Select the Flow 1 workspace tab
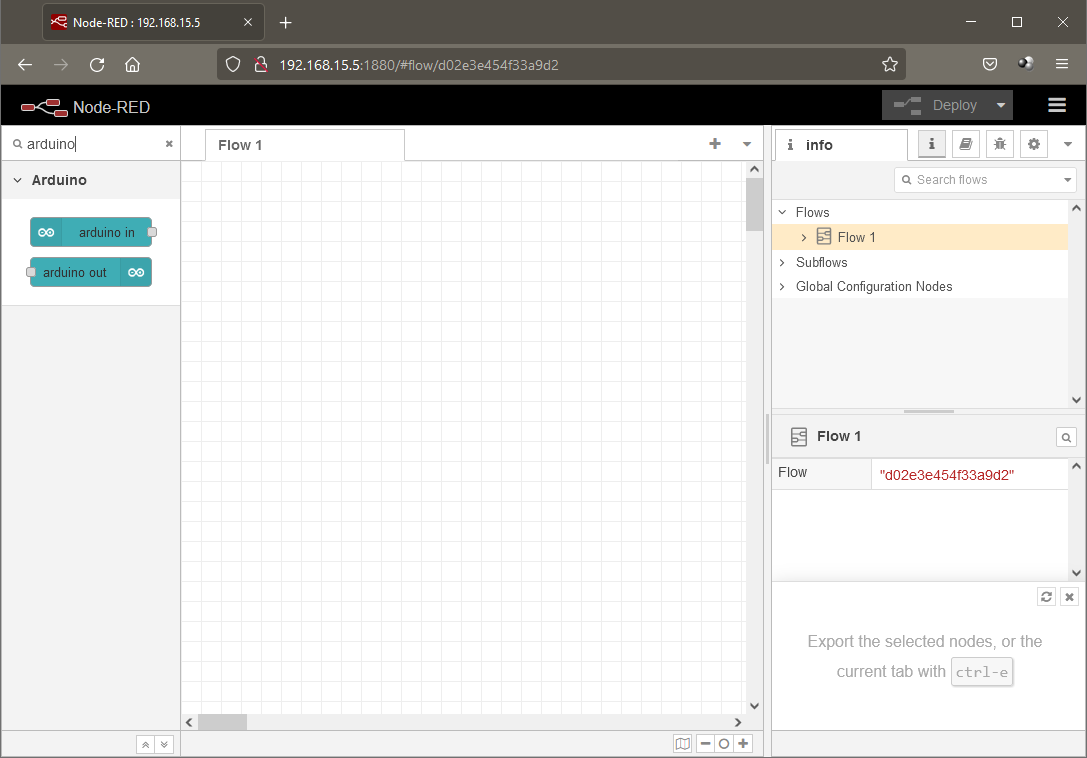The image size is (1087, 758). (305, 145)
